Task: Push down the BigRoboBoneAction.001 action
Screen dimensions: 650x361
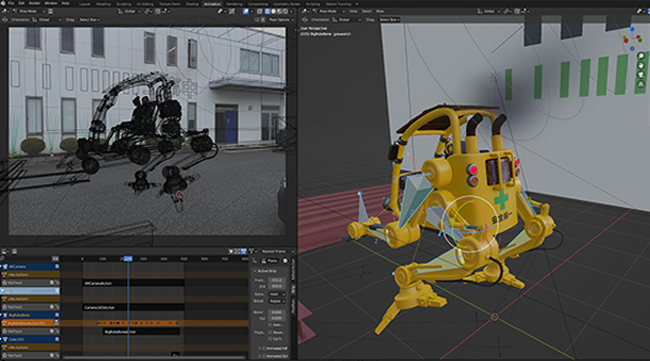Action: [56, 322]
